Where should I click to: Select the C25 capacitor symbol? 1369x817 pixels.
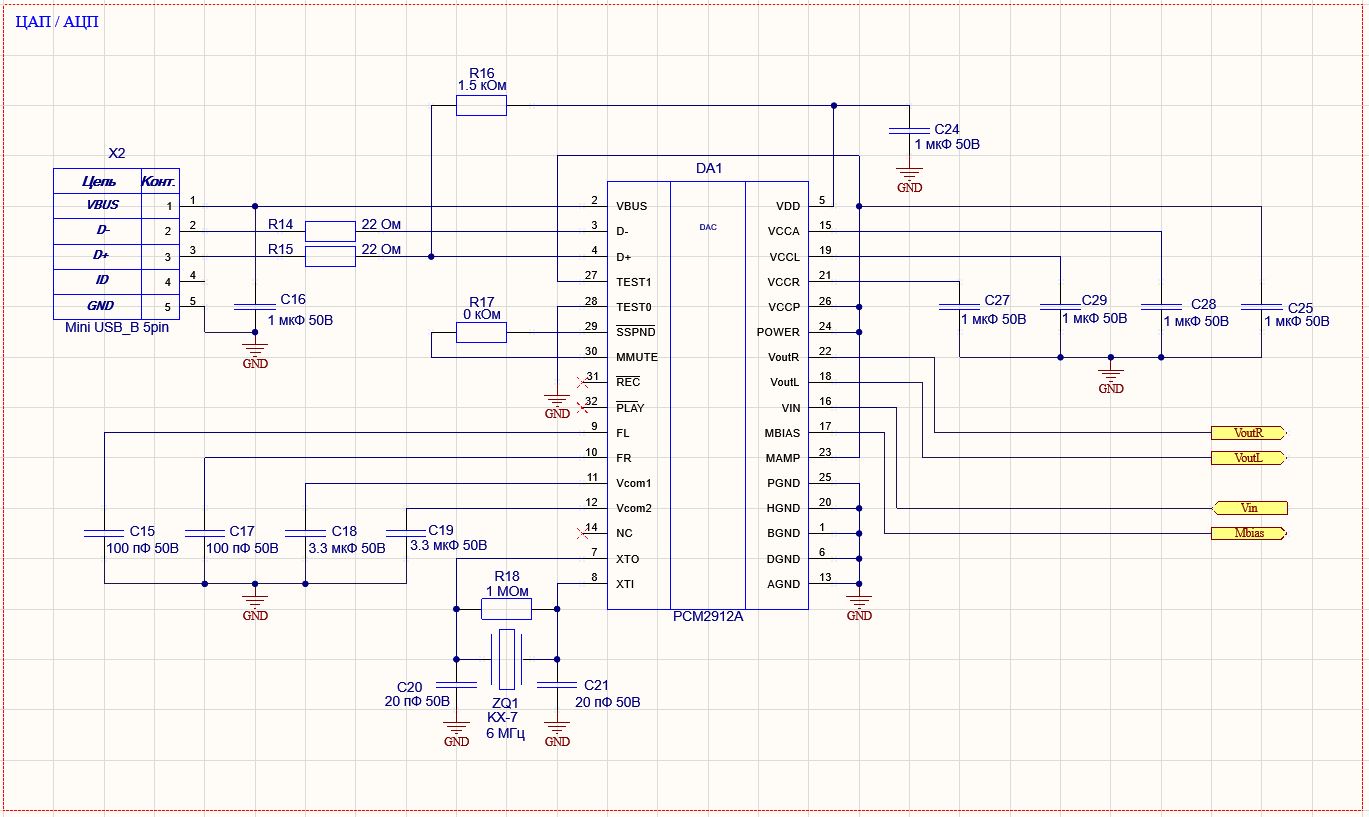coord(1262,307)
